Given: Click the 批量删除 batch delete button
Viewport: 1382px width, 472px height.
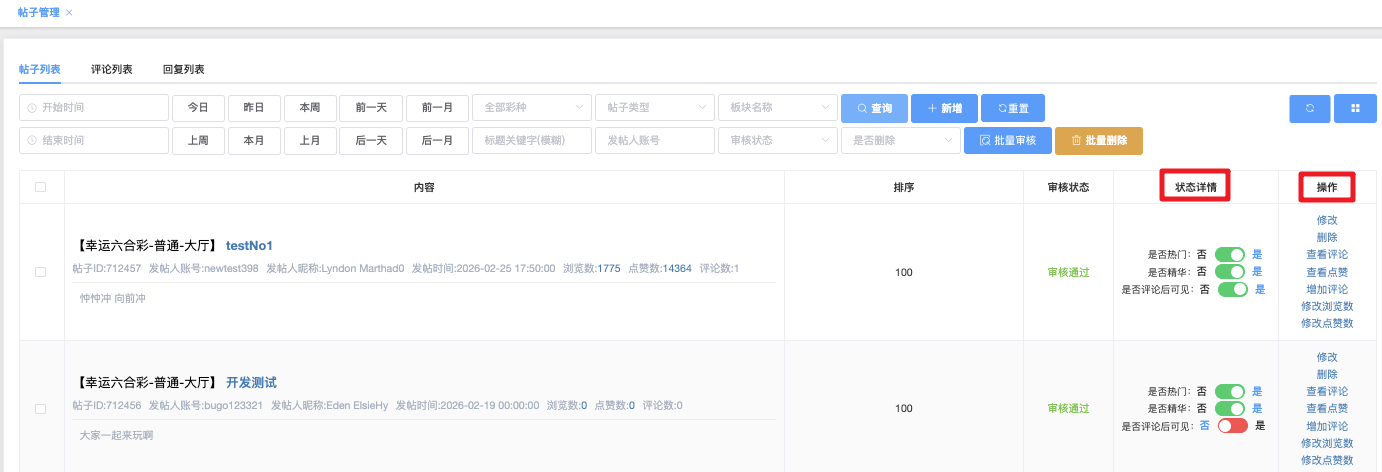Looking at the screenshot, I should pos(1098,141).
